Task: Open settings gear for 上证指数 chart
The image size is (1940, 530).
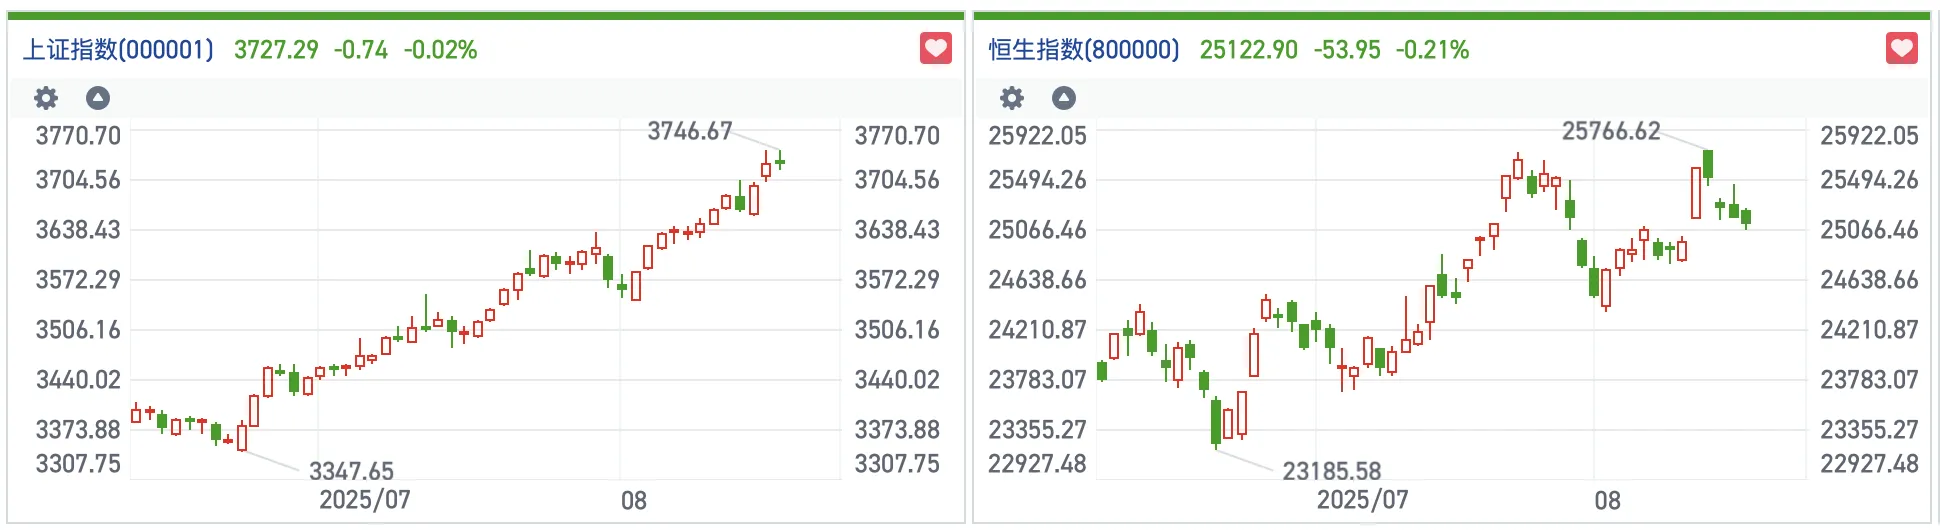Action: (46, 98)
